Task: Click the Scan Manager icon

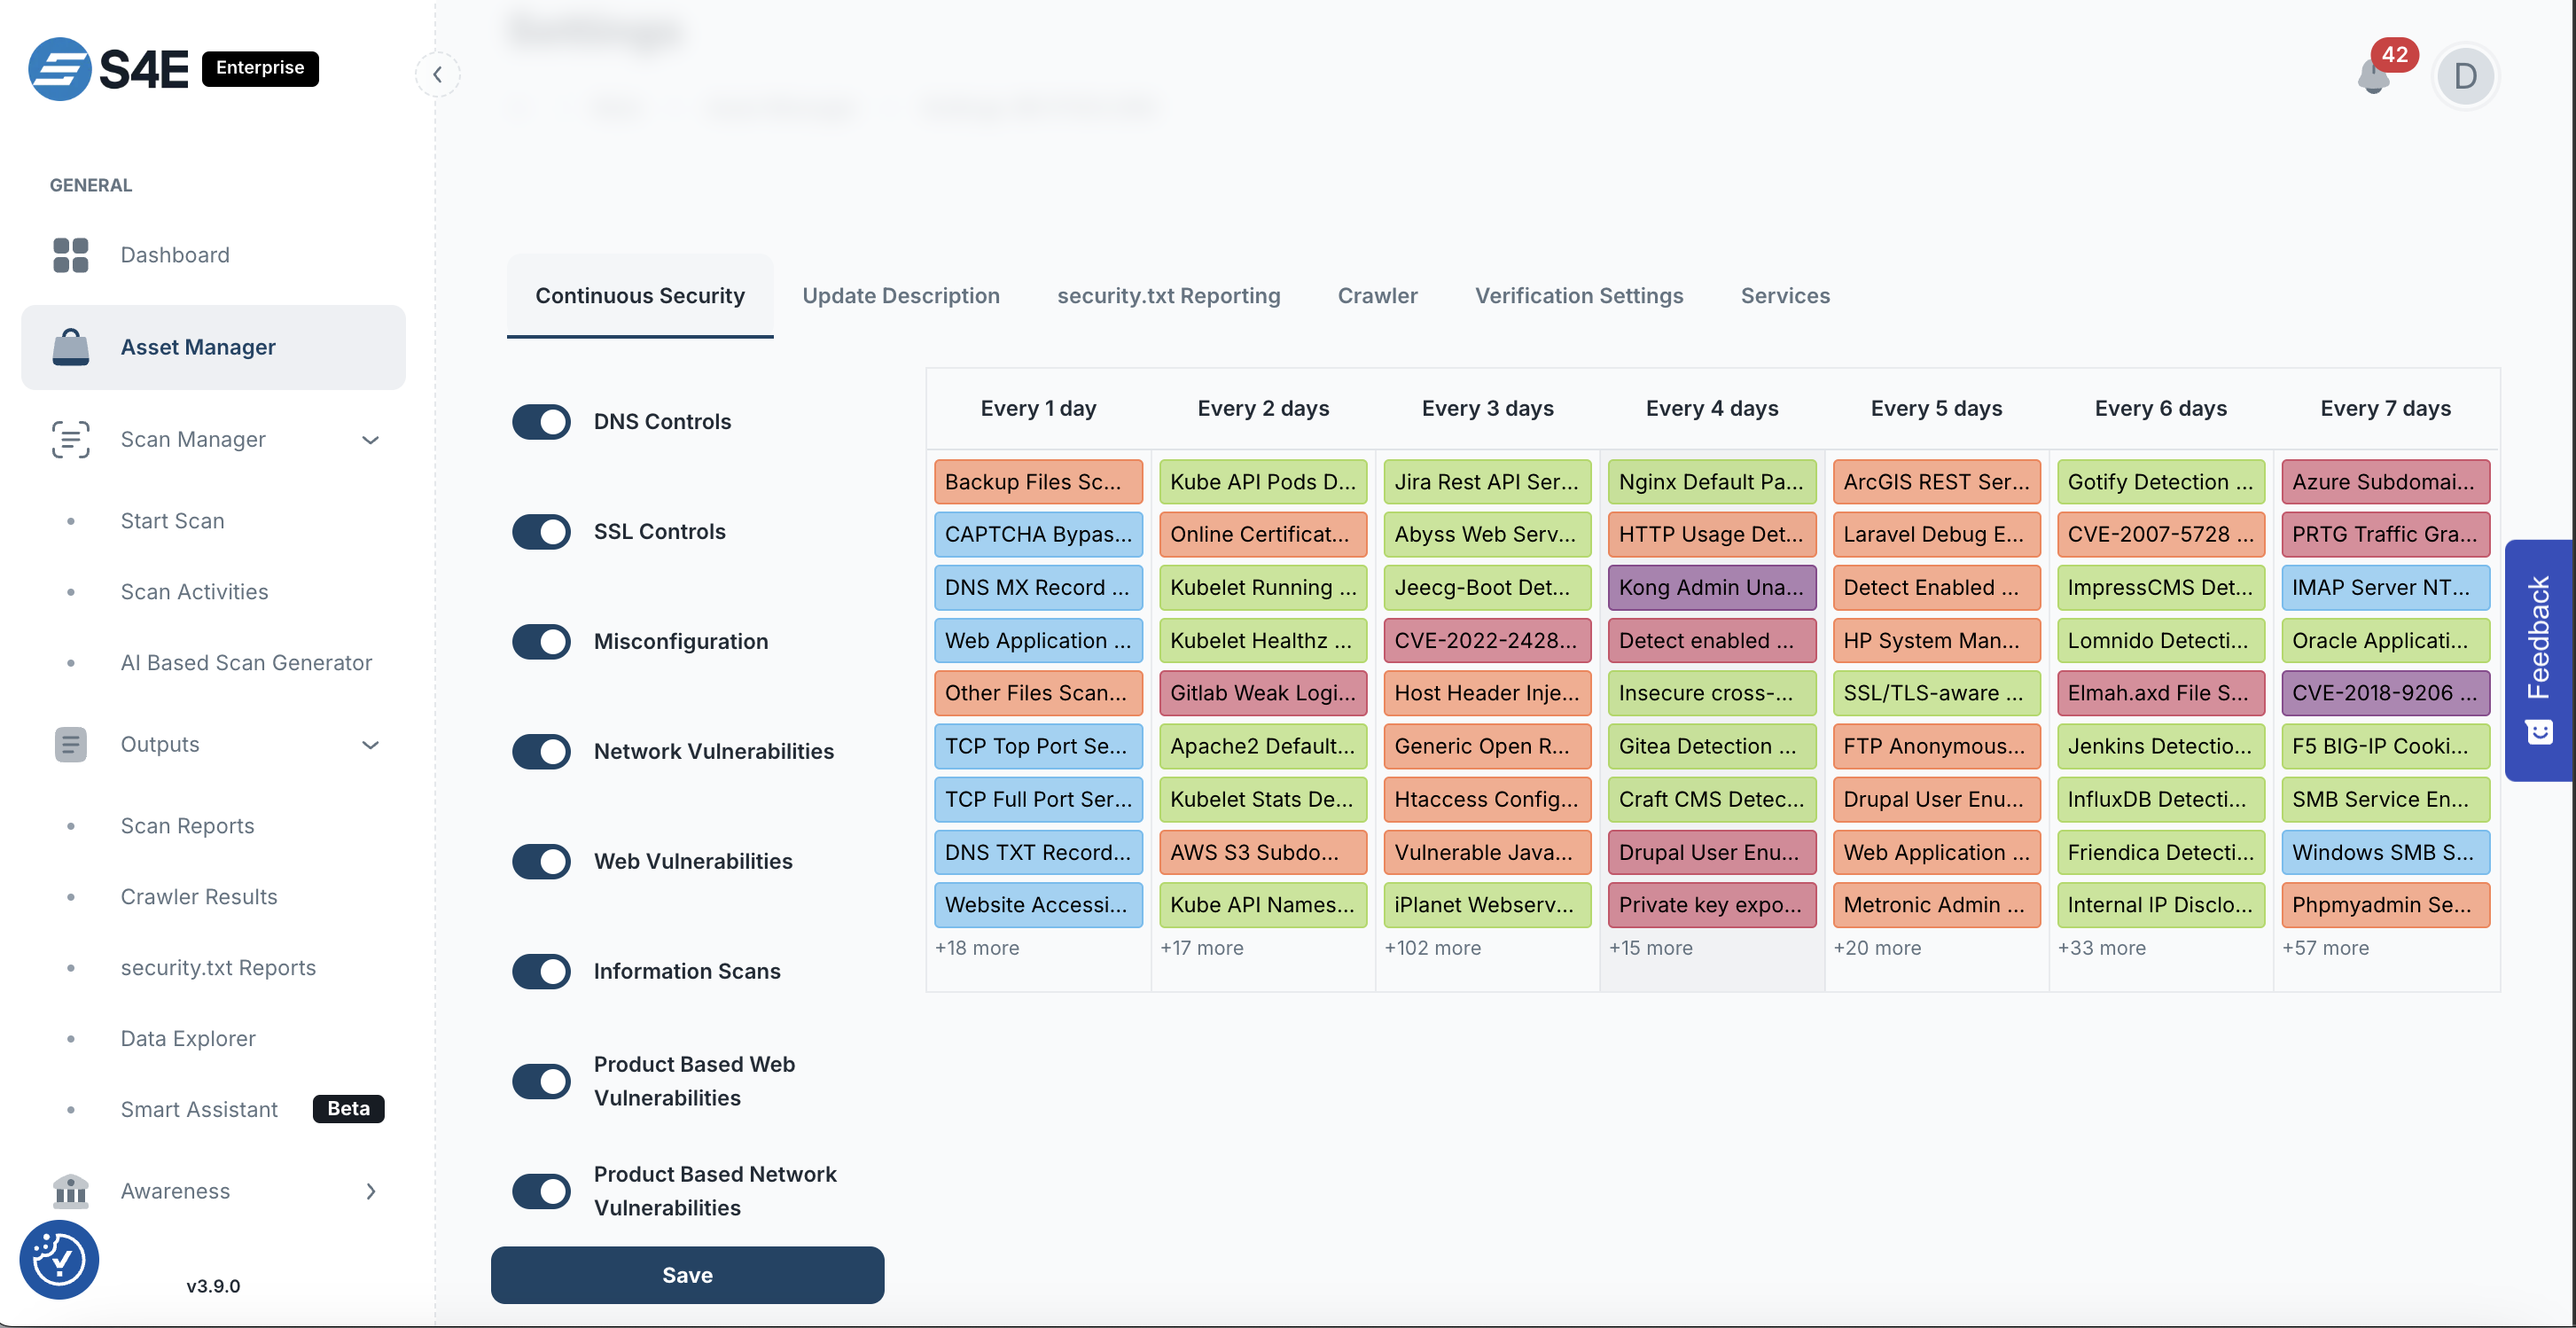Action: (x=70, y=439)
